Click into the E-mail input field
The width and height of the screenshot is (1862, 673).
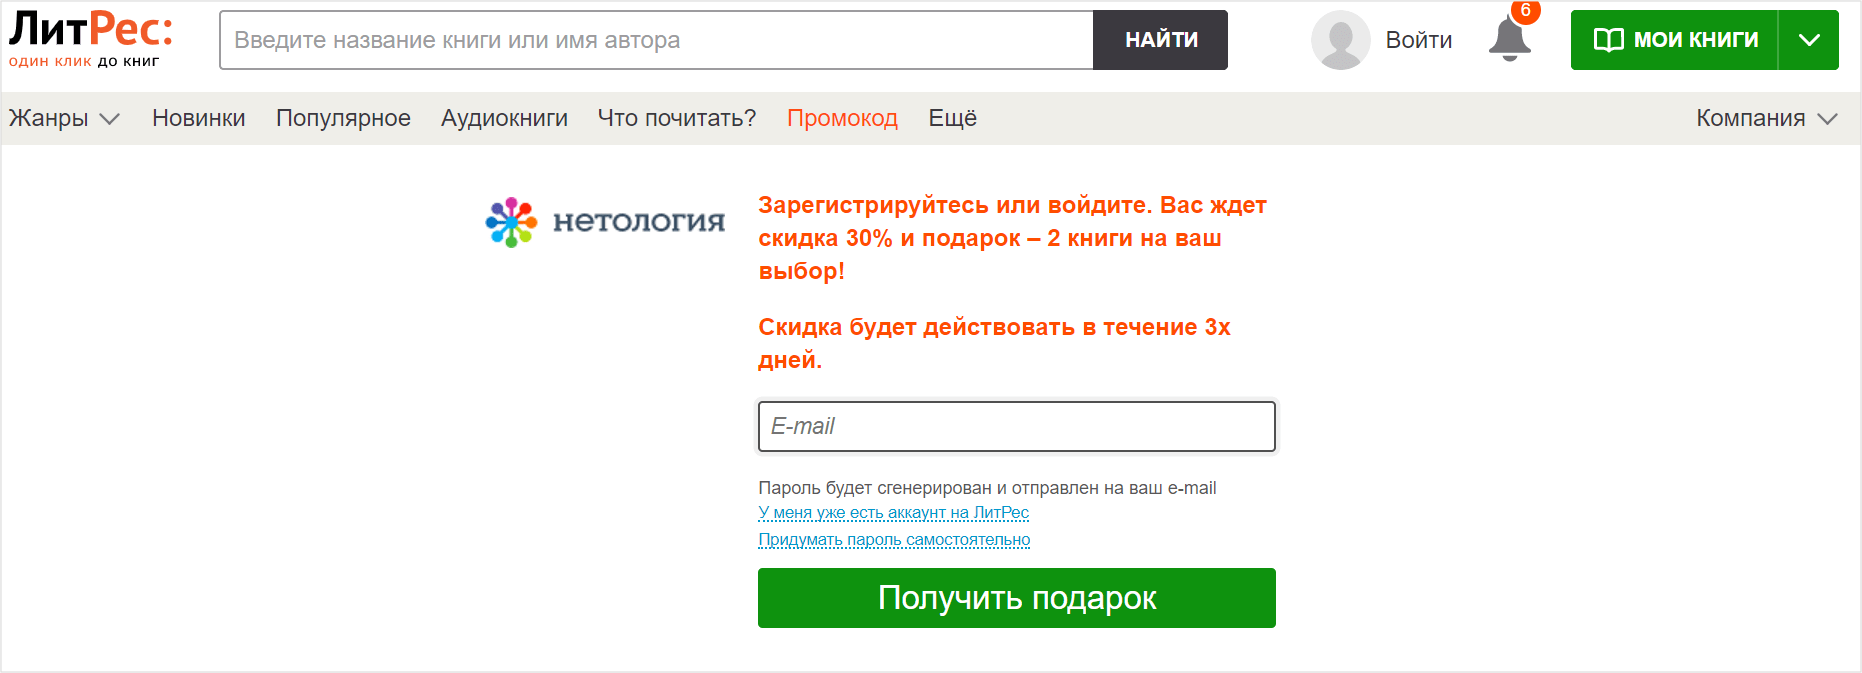[1017, 427]
